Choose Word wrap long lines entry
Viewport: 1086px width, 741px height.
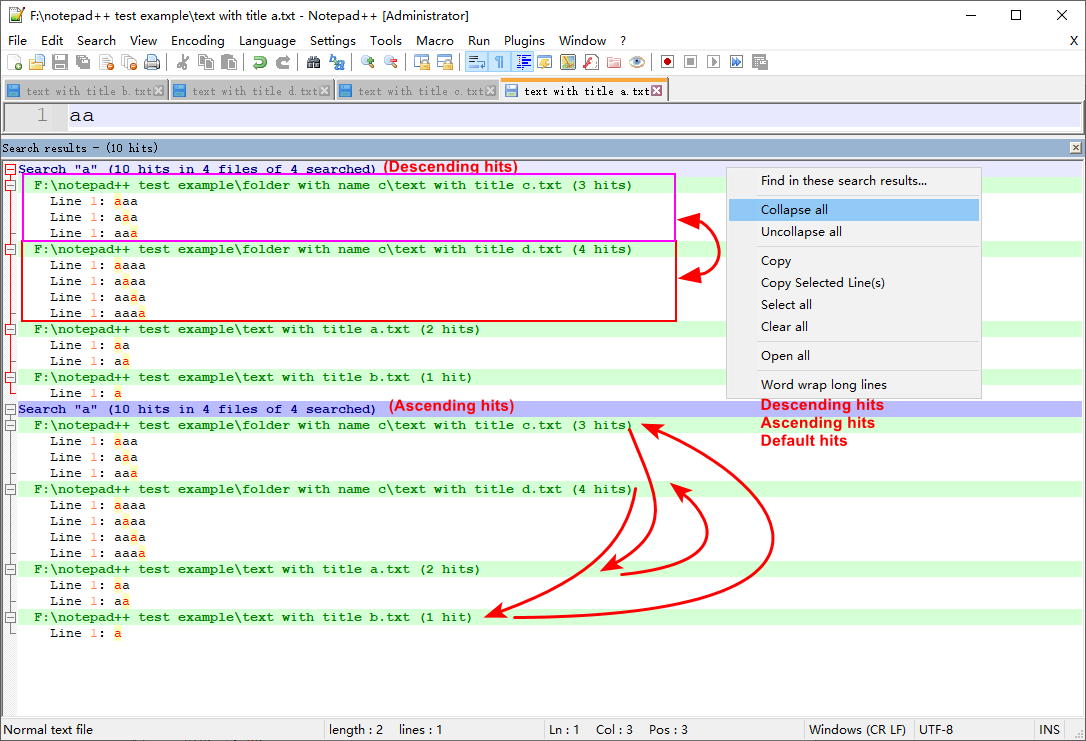coord(853,385)
